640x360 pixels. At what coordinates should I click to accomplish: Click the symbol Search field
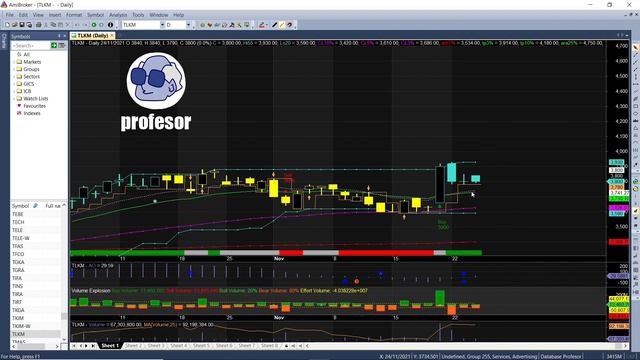pos(31,45)
